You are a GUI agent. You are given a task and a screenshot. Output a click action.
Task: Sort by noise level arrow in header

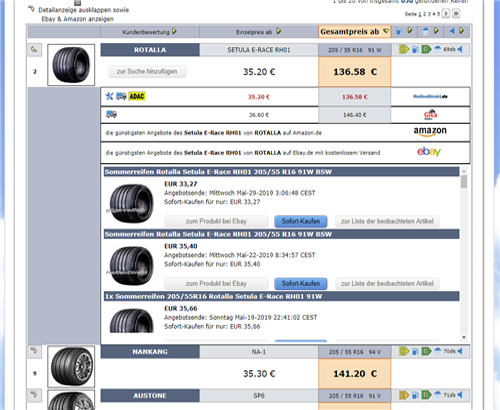coord(461,31)
